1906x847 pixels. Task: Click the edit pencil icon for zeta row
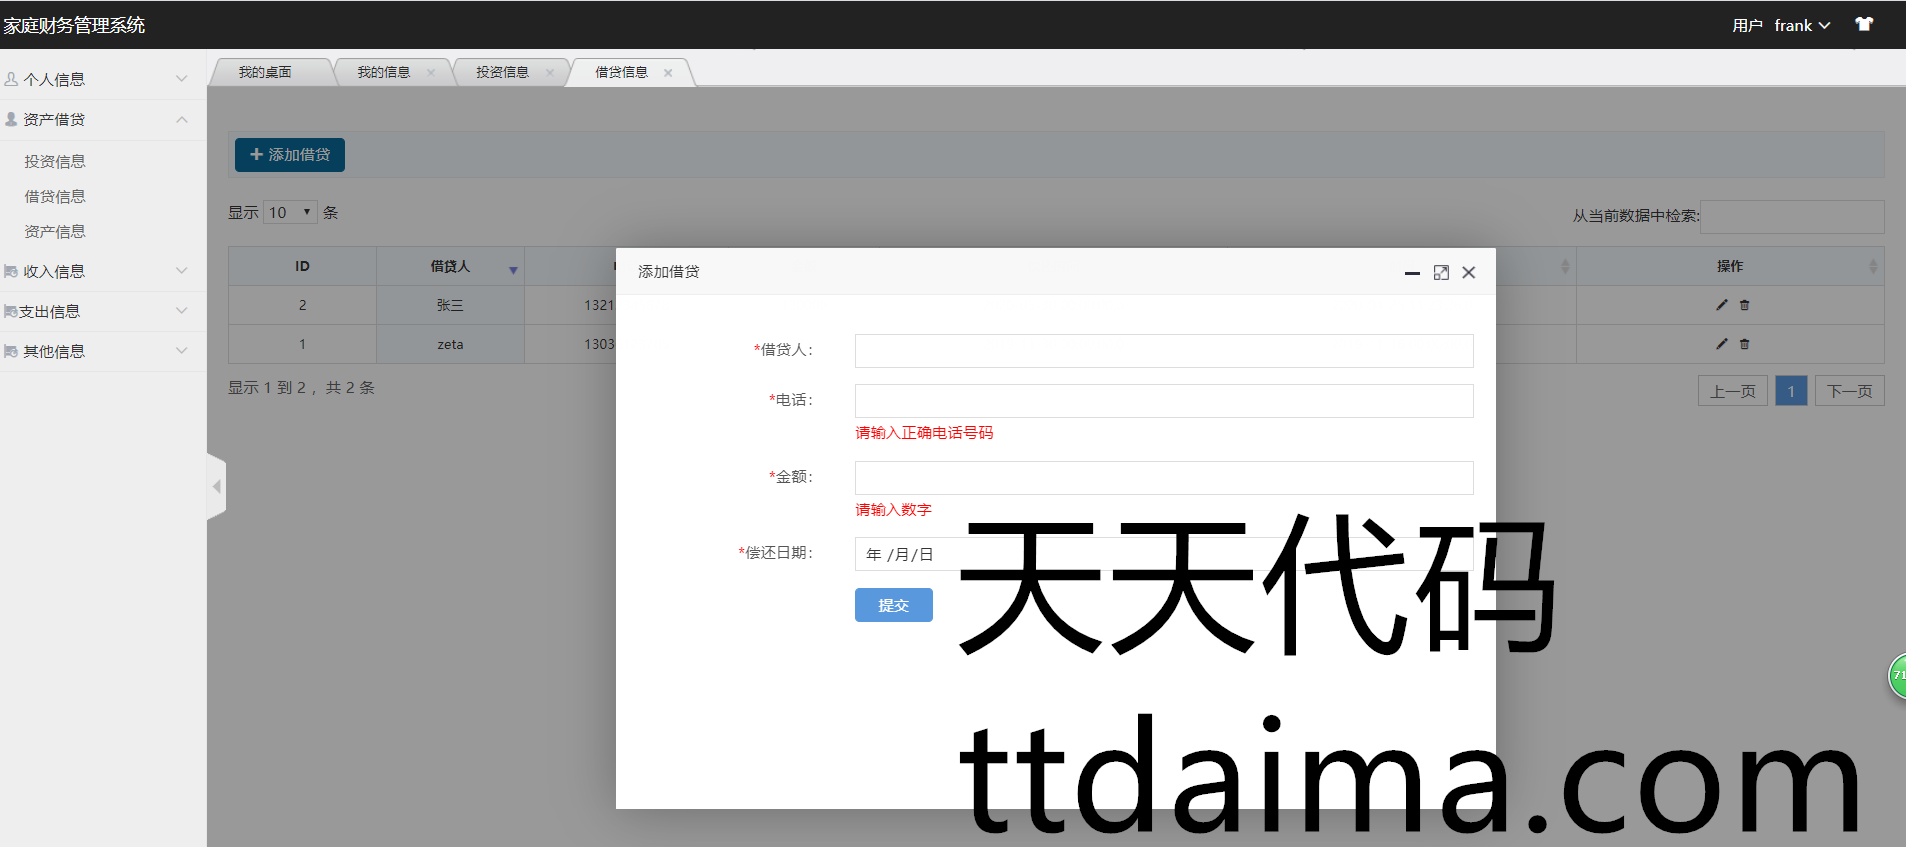(x=1721, y=344)
